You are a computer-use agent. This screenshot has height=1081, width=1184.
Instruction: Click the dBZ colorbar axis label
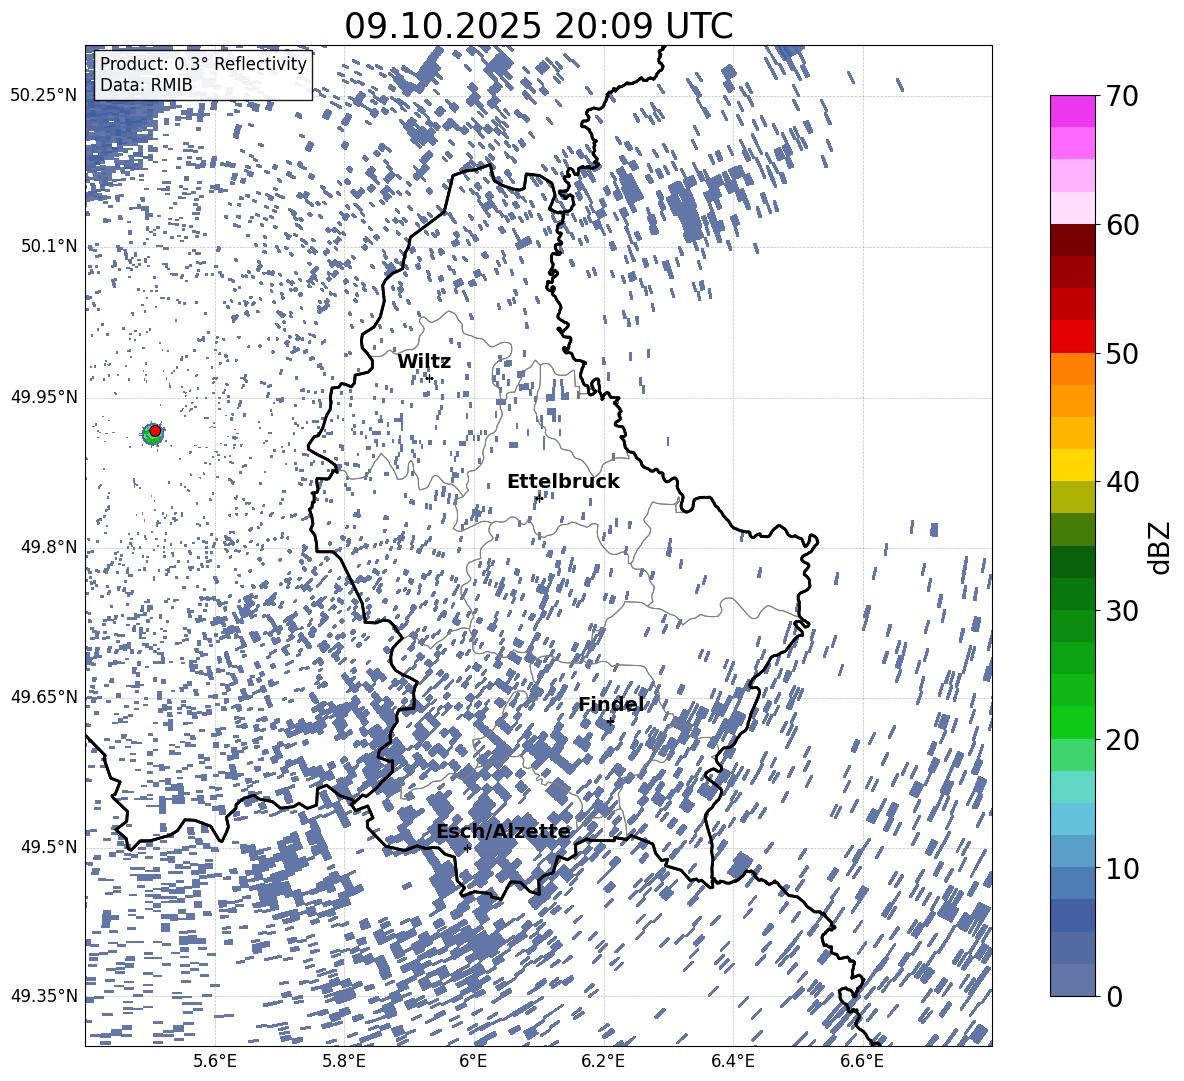(x=1160, y=547)
